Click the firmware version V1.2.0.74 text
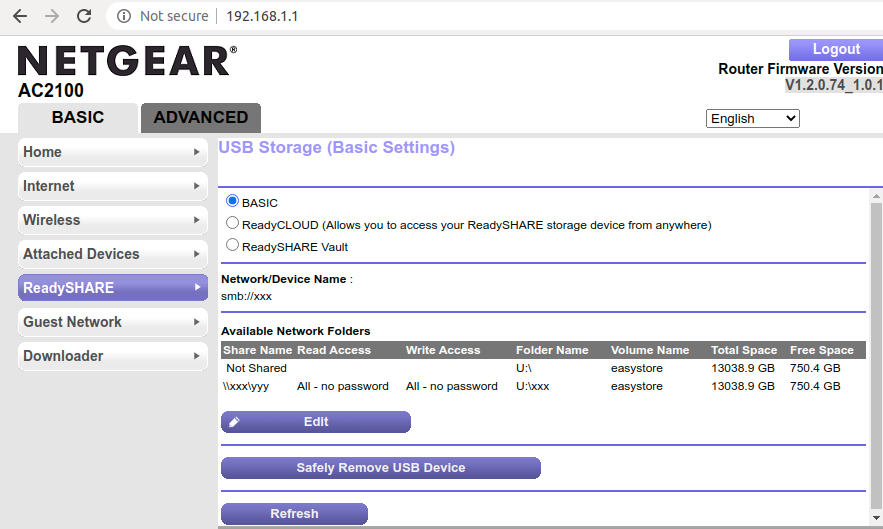883x529 pixels. click(833, 85)
